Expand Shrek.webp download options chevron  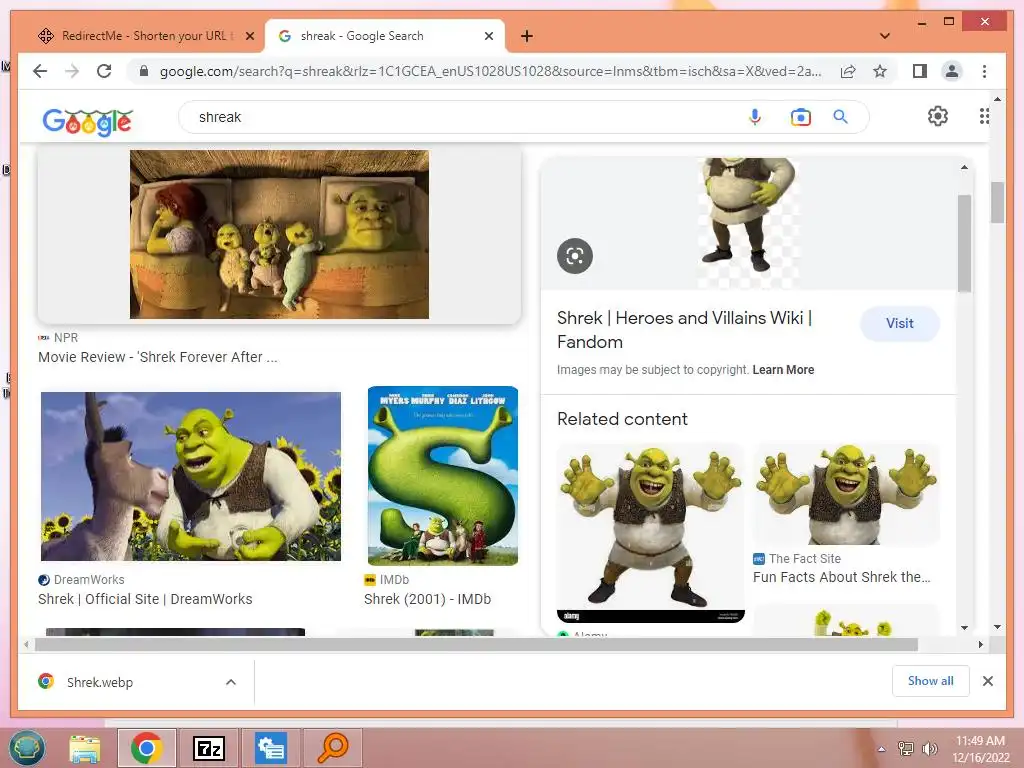tap(231, 682)
